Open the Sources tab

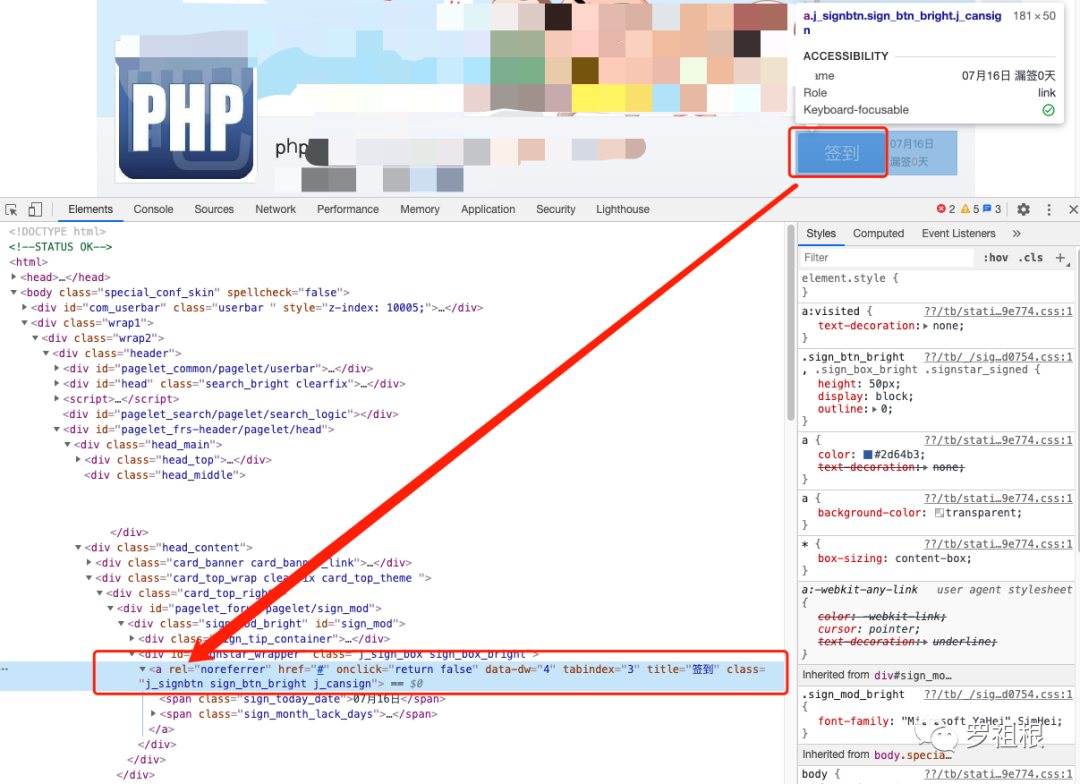tap(214, 209)
